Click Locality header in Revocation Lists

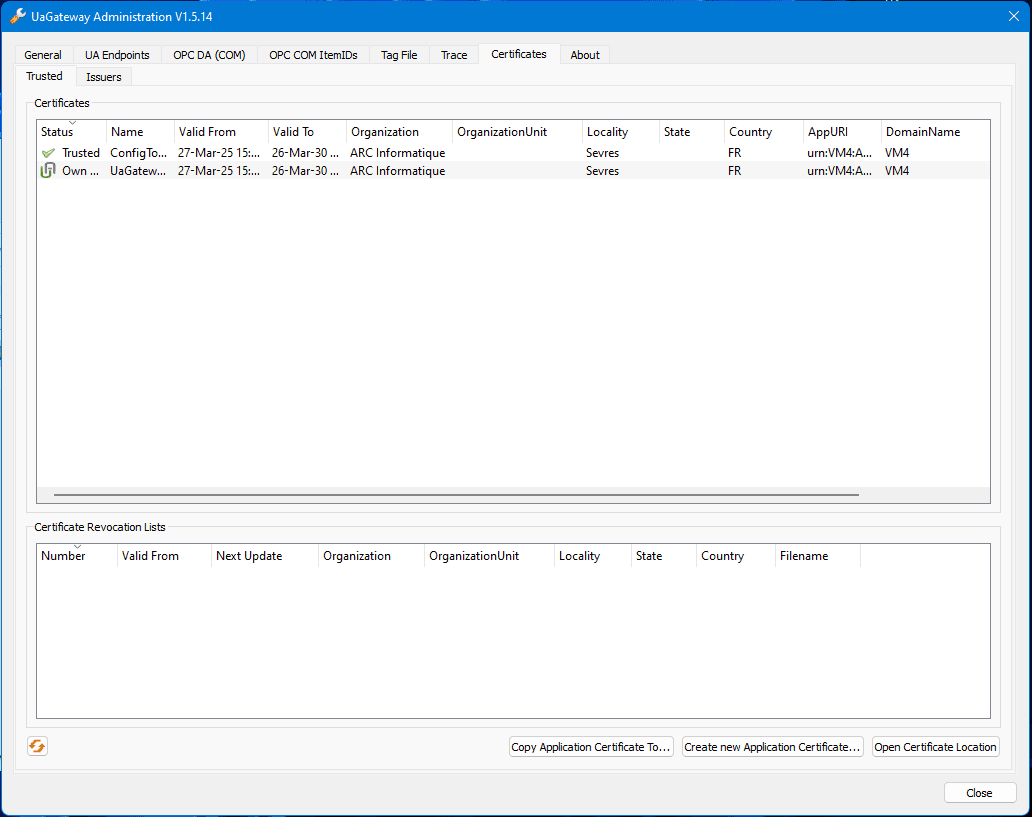(593, 556)
